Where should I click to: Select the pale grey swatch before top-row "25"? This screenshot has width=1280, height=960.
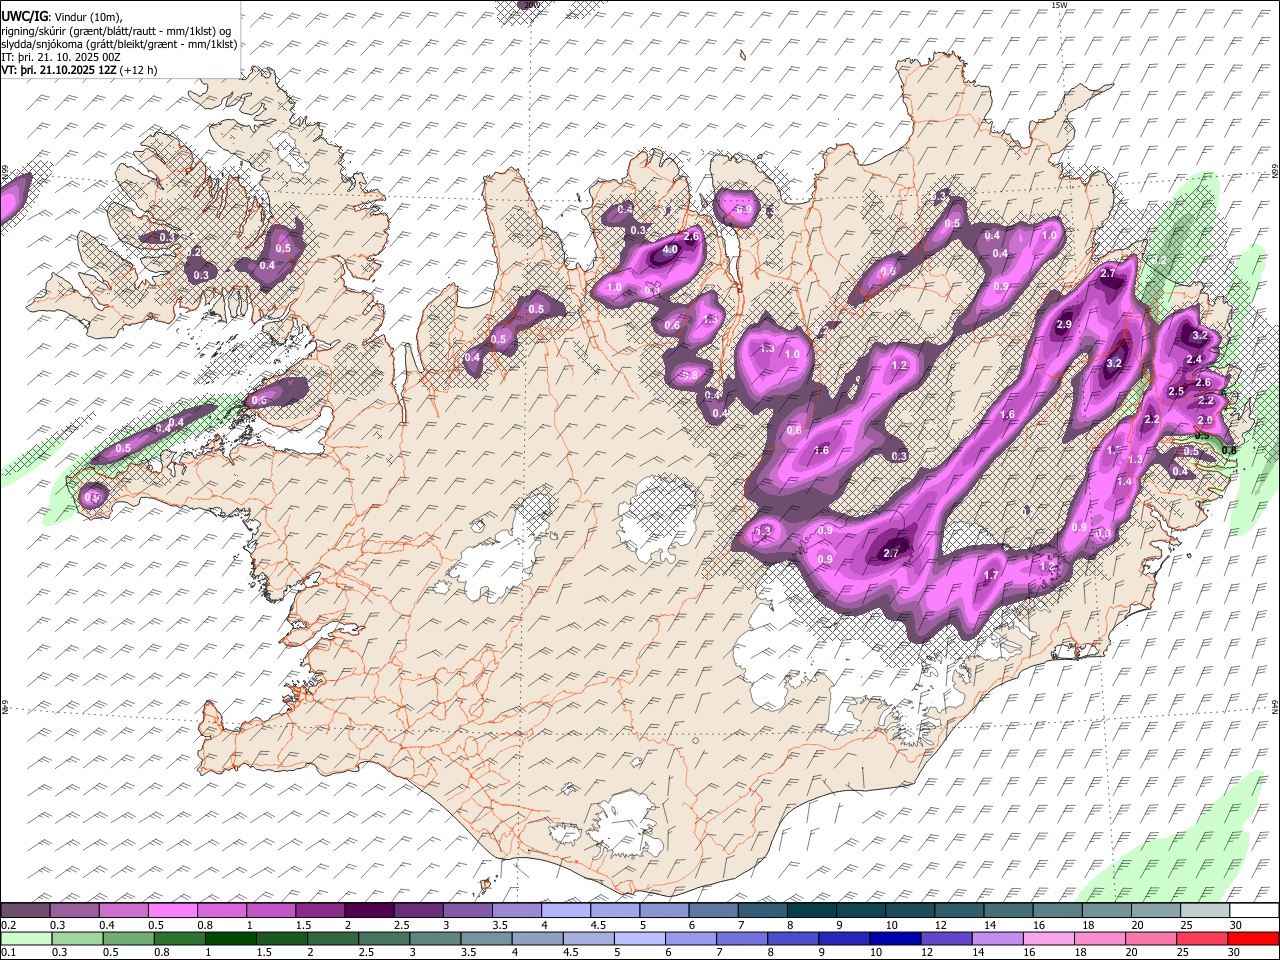click(1205, 911)
